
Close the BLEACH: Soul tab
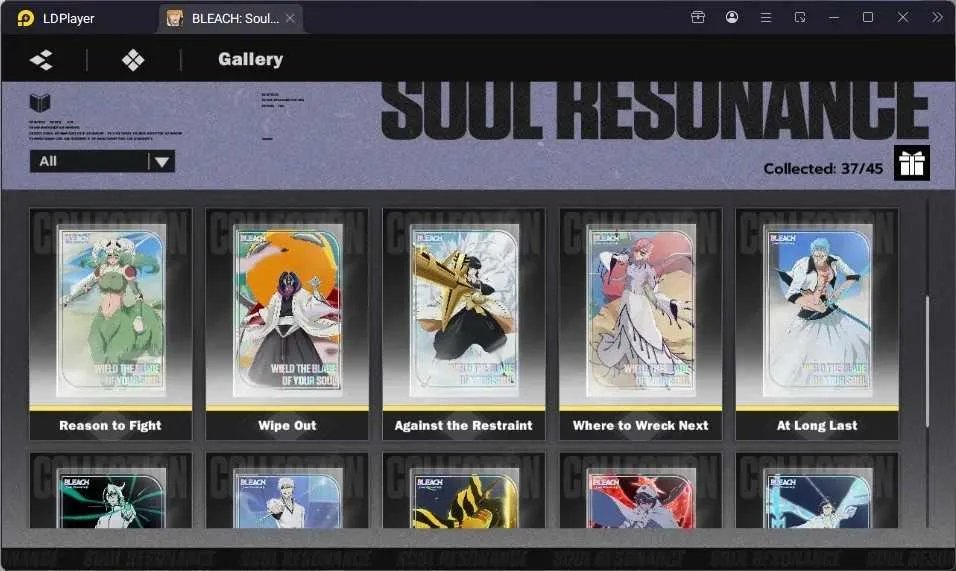pos(290,18)
